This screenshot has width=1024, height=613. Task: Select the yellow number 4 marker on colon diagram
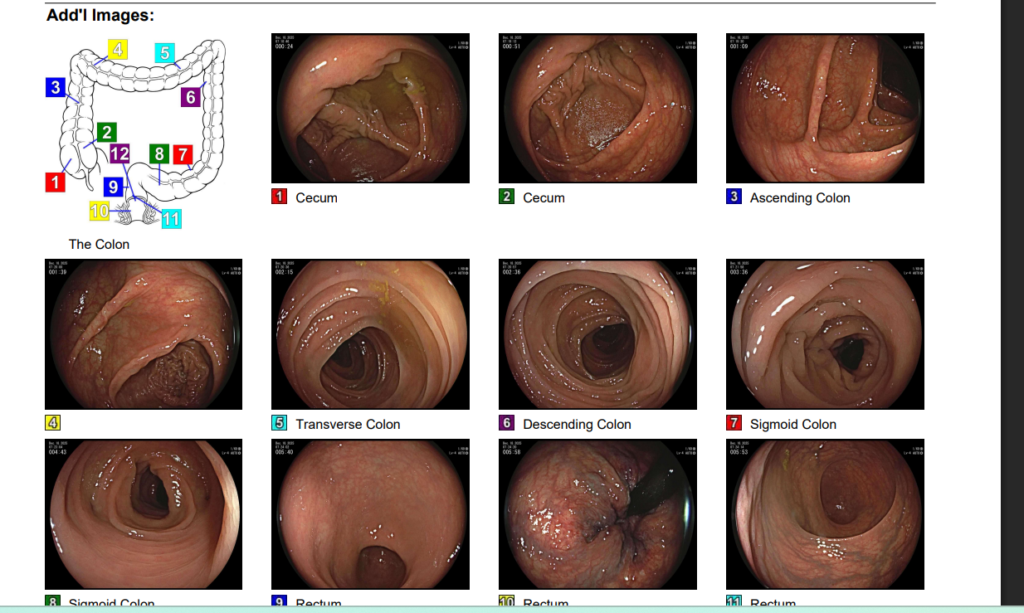click(x=118, y=50)
